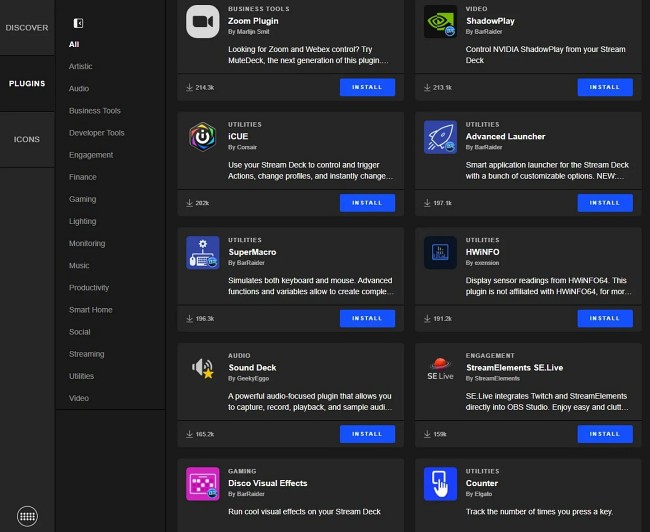Install the ShadowPlay plugin
Screen dimensions: 650x532
pos(605,87)
